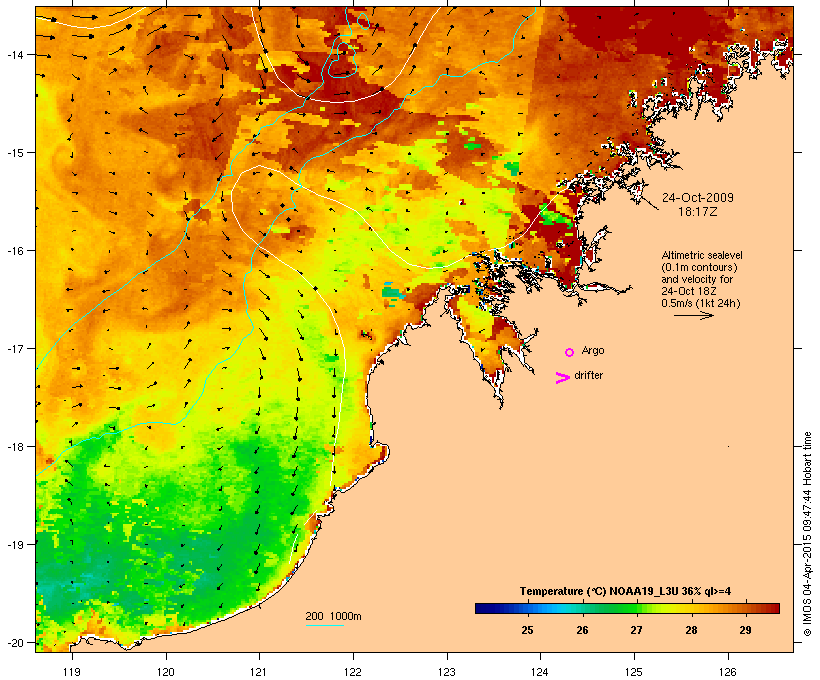Screen dimensions: 820x680
Task: Click the longitude axis label '120'
Action: [x=166, y=672]
